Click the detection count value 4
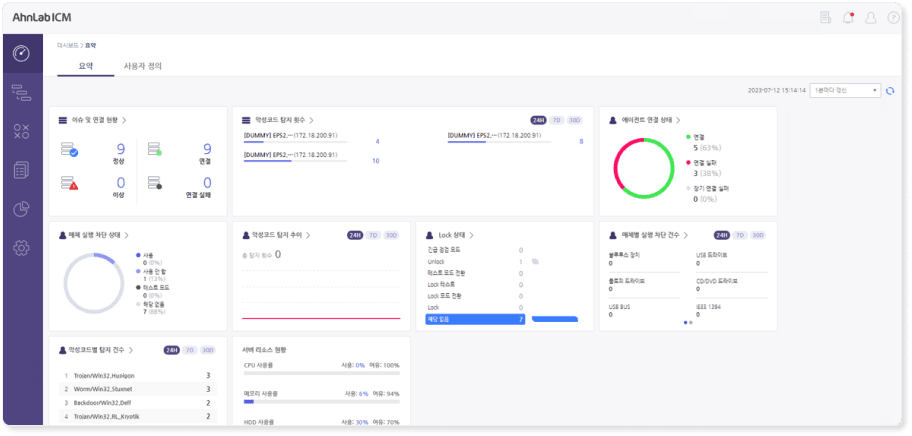 coord(377,141)
